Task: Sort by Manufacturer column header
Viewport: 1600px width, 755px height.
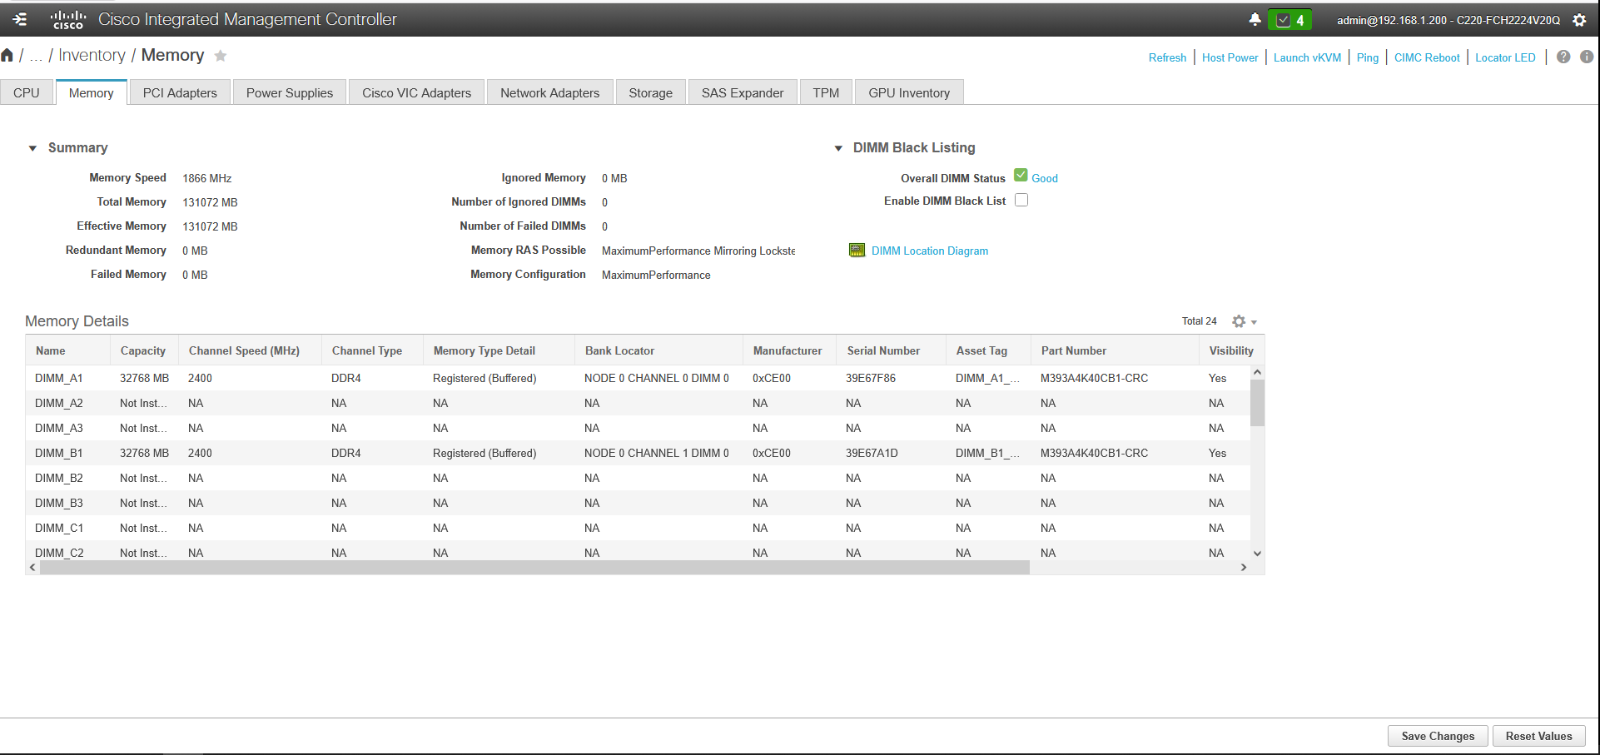Action: click(x=787, y=351)
